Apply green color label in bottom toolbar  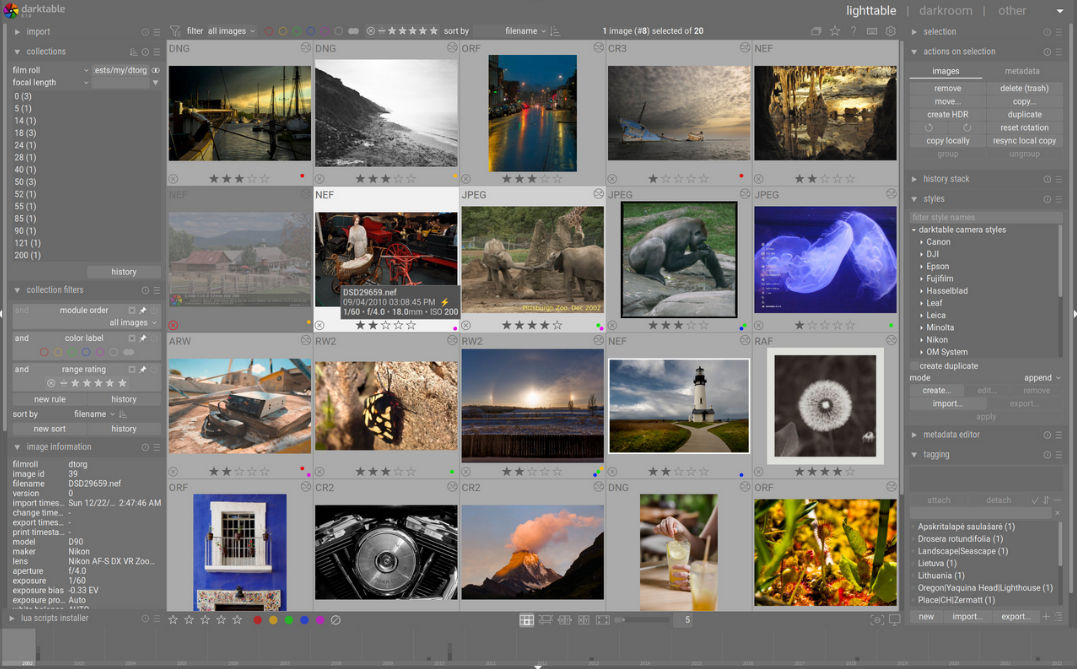(288, 620)
